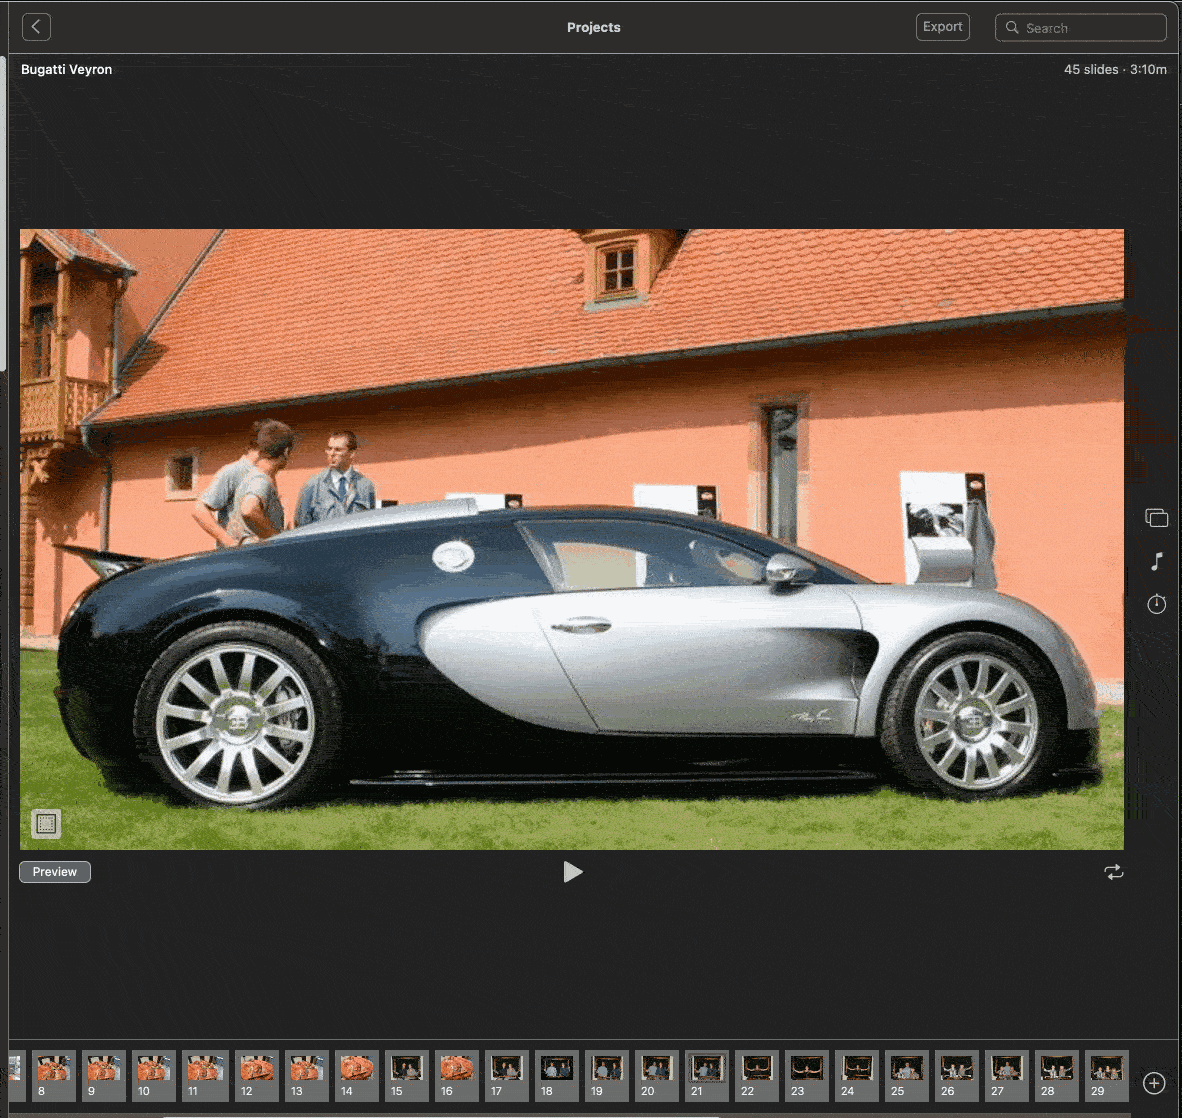This screenshot has height=1118, width=1182.
Task: Open the slideshow themes picker icon
Action: coord(1156,517)
